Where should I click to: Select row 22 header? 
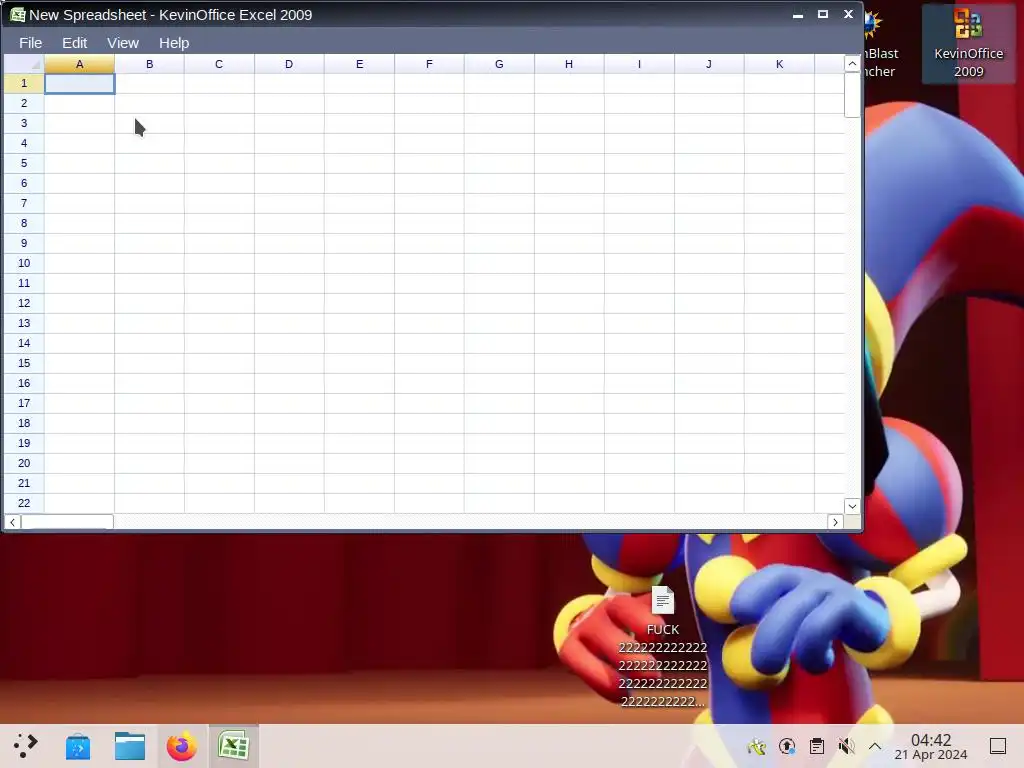point(24,503)
